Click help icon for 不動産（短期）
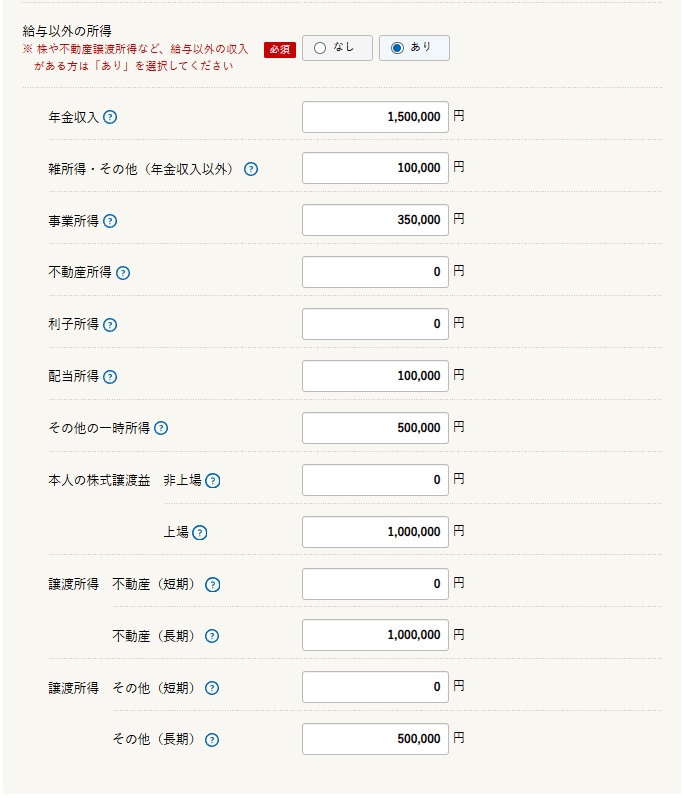This screenshot has height=798, width=683. (x=213, y=585)
